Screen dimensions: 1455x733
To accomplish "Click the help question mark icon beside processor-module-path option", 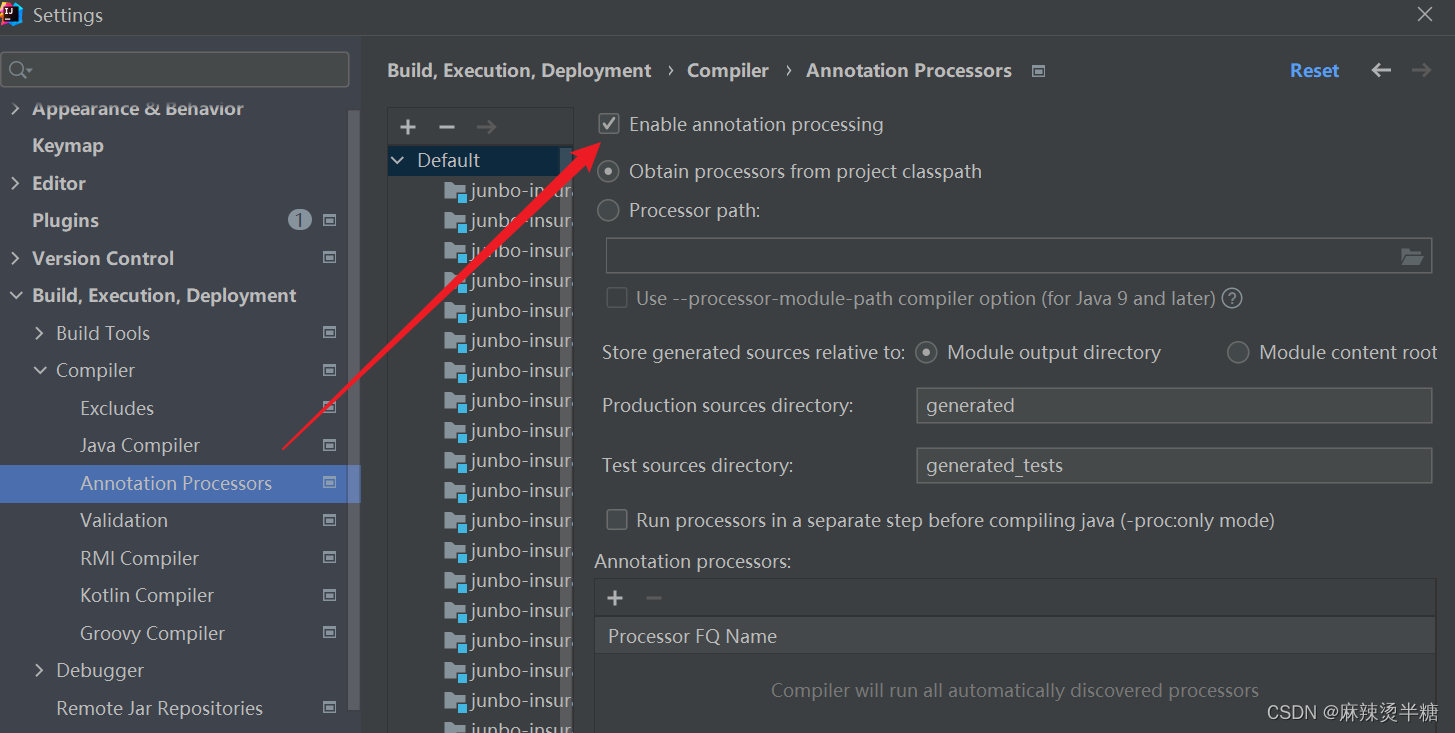I will point(1232,298).
